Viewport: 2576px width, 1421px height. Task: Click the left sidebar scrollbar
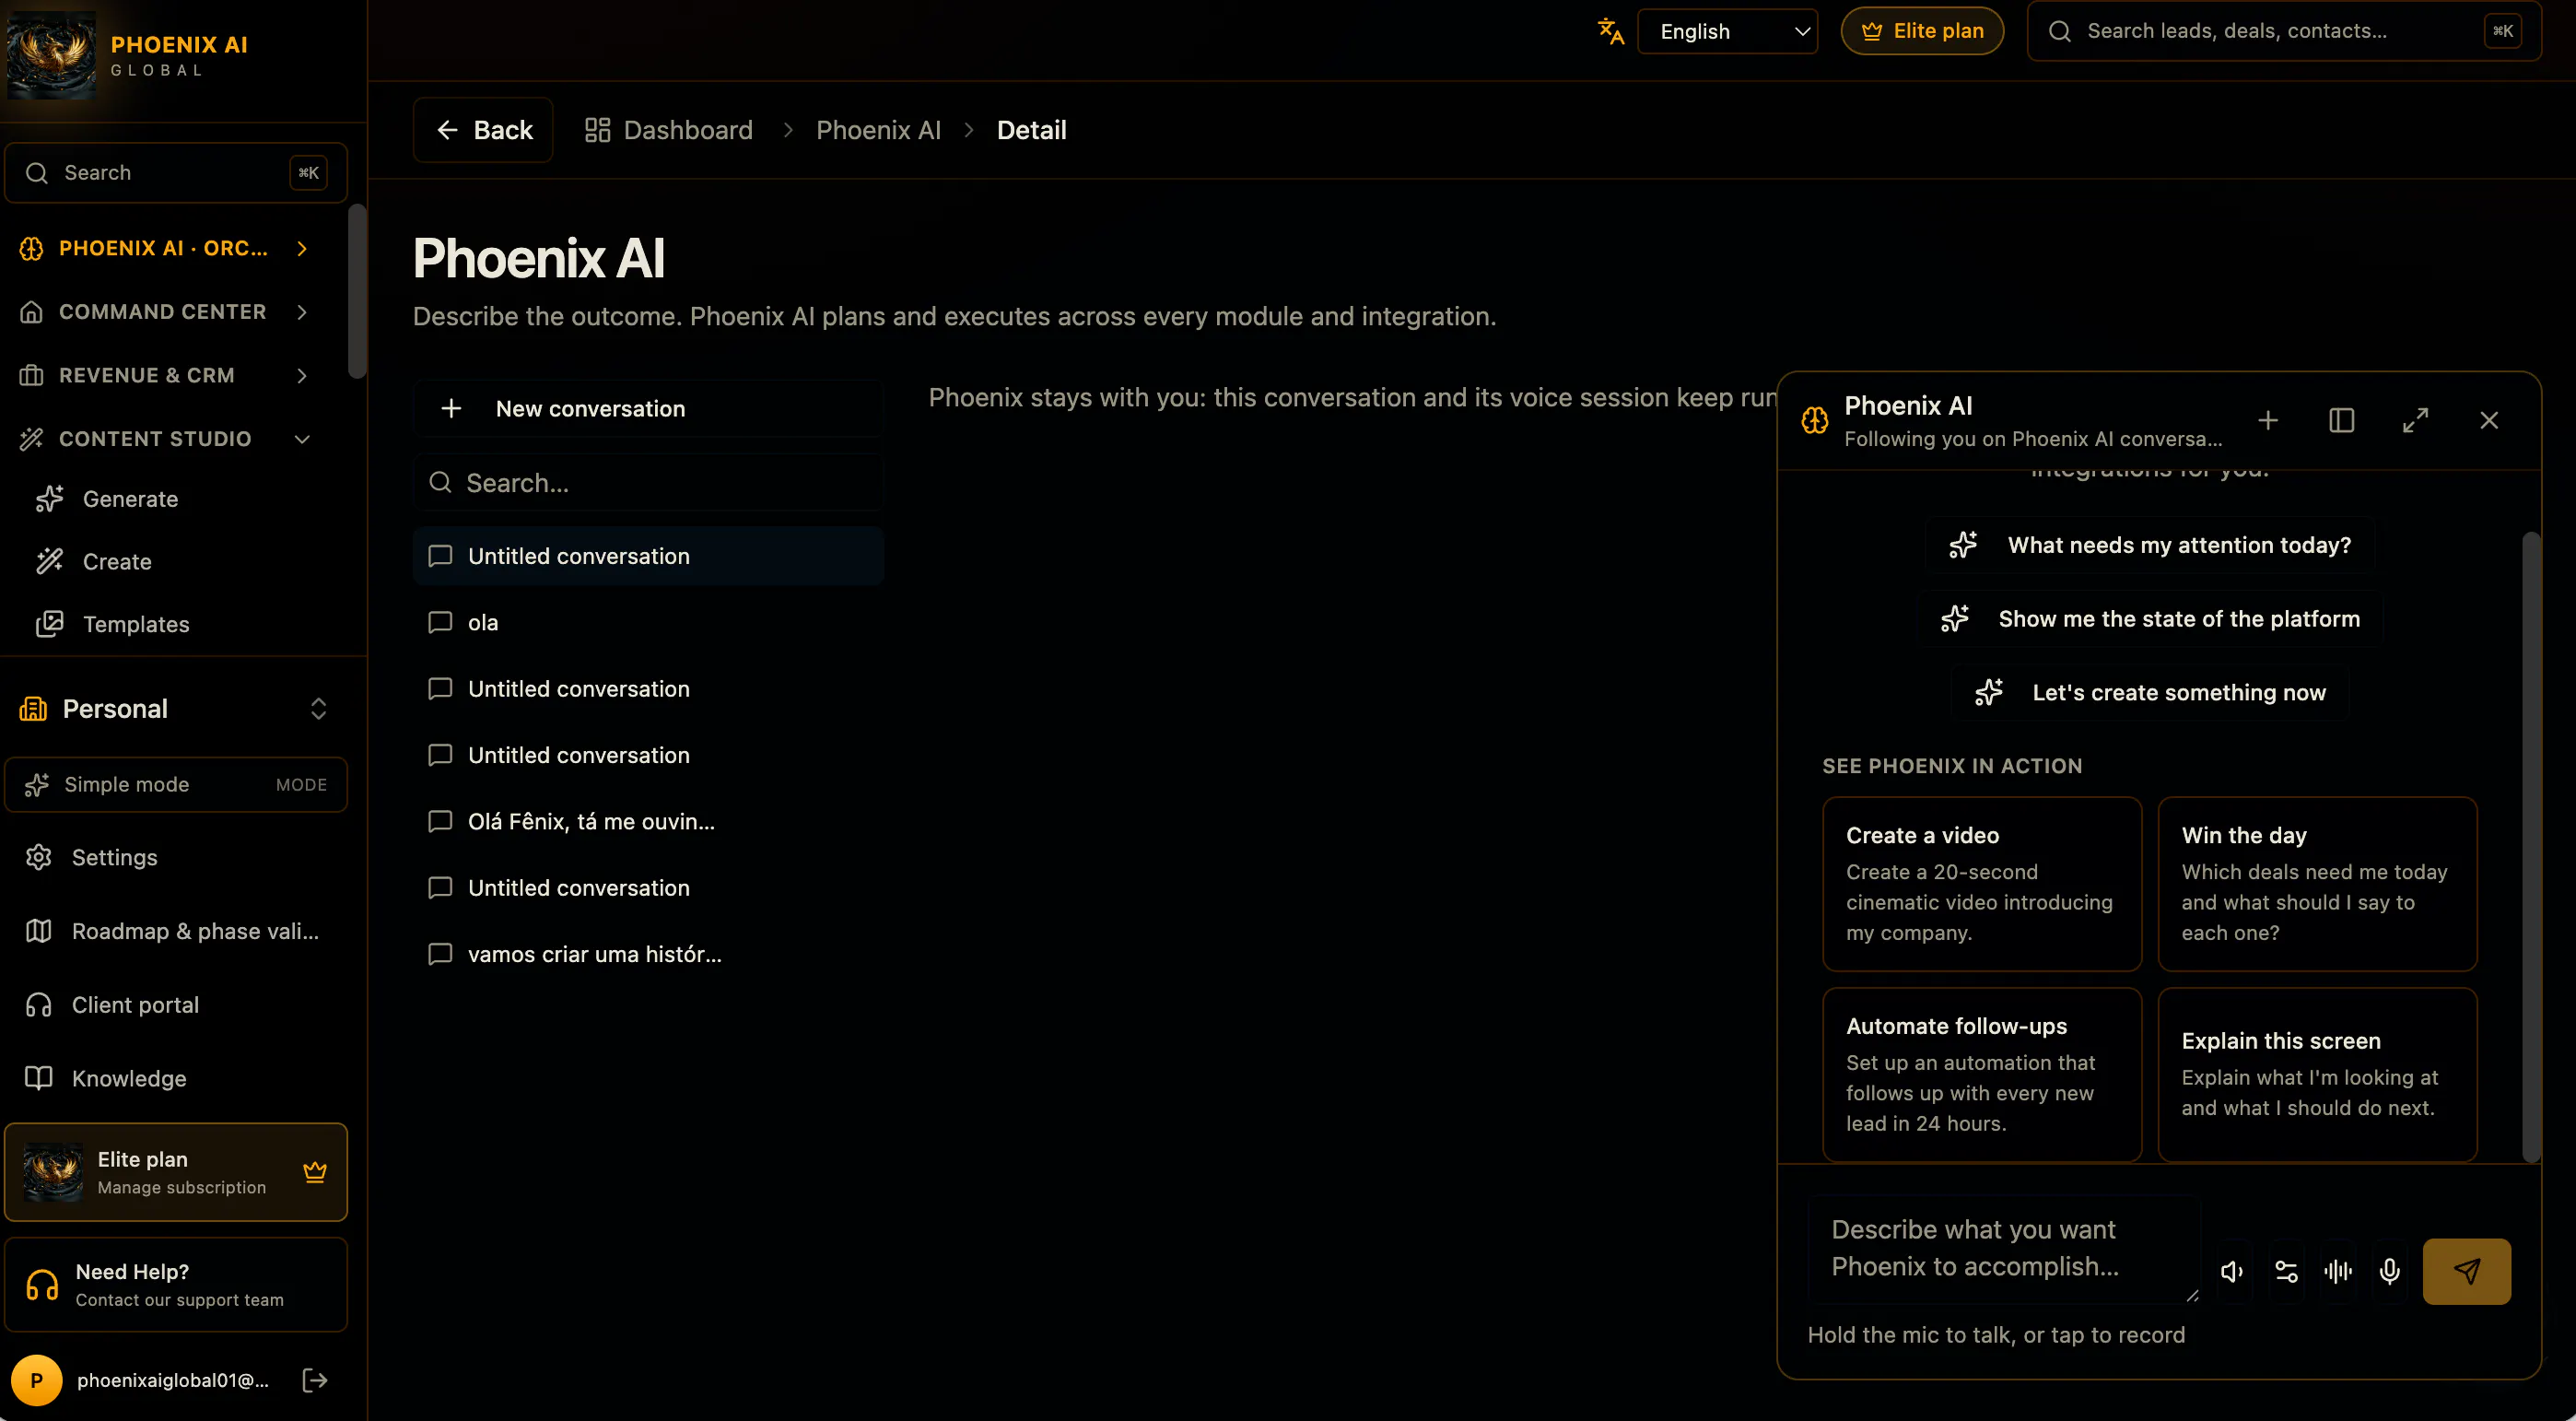(x=357, y=291)
